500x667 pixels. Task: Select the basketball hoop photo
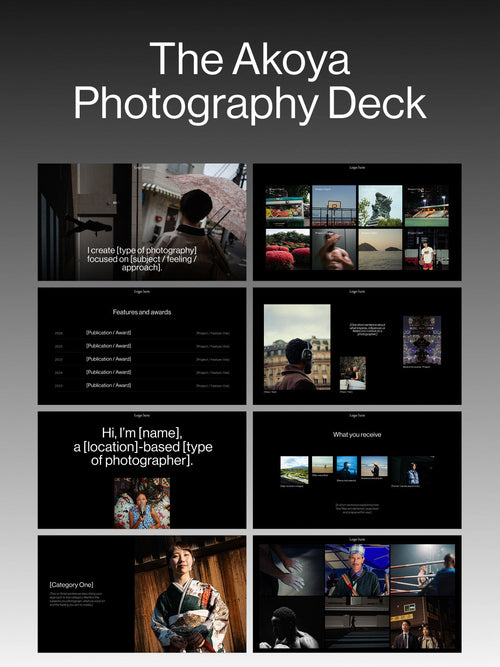point(334,205)
